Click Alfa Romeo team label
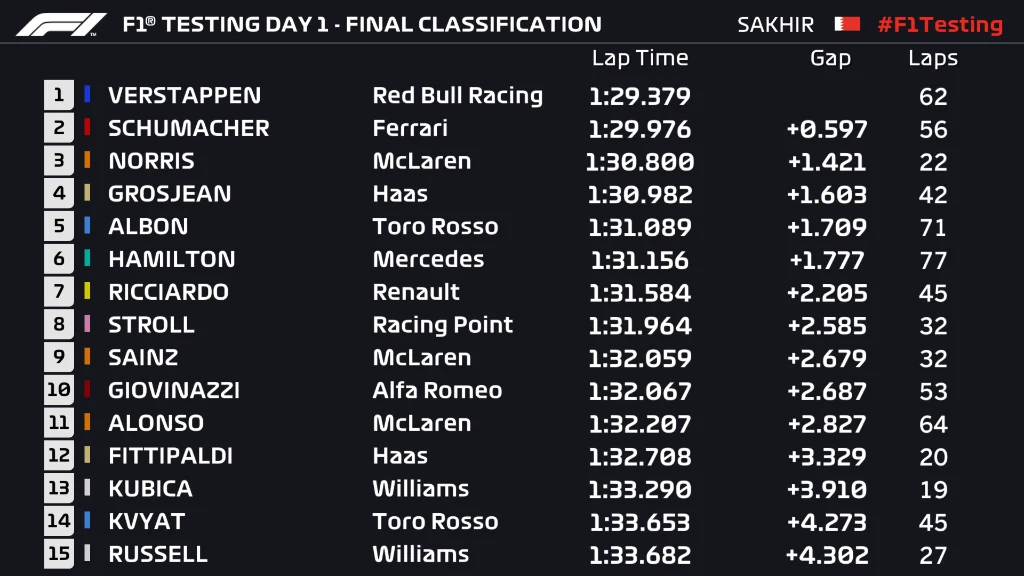The image size is (1024, 576). pos(437,390)
